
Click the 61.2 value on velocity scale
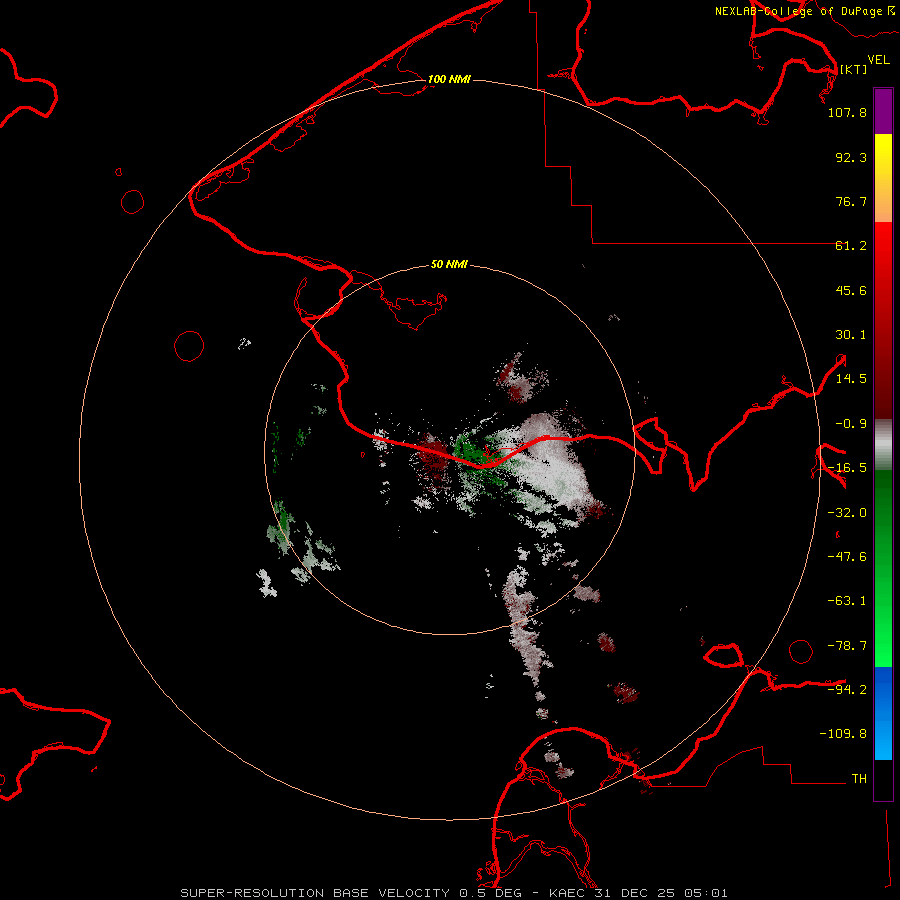tap(851, 246)
